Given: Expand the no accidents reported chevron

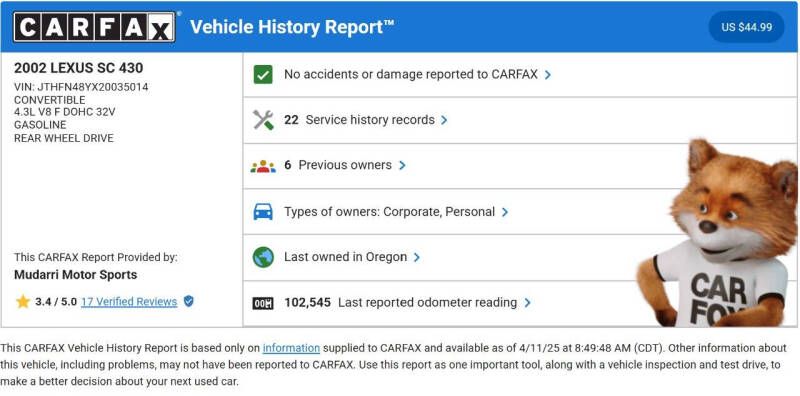Looking at the screenshot, I should [x=548, y=75].
